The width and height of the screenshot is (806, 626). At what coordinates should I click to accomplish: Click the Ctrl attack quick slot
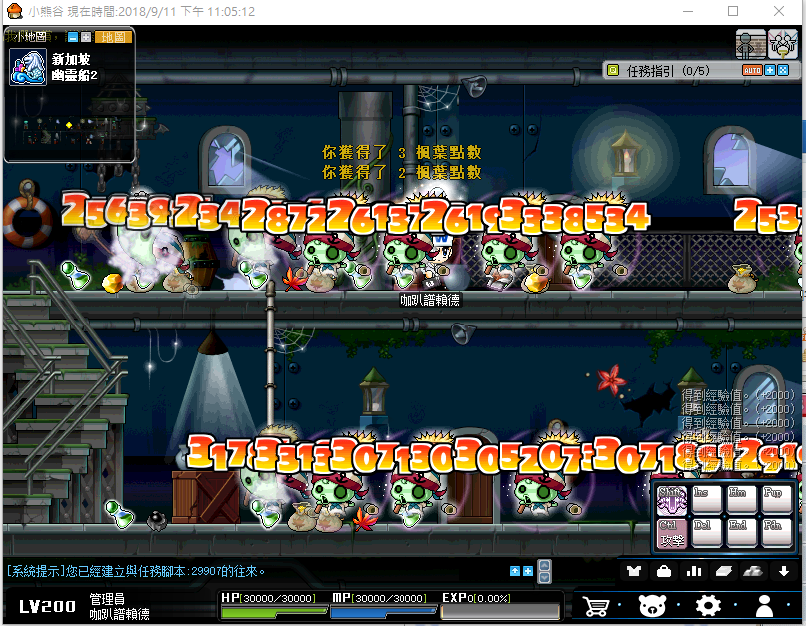click(672, 533)
